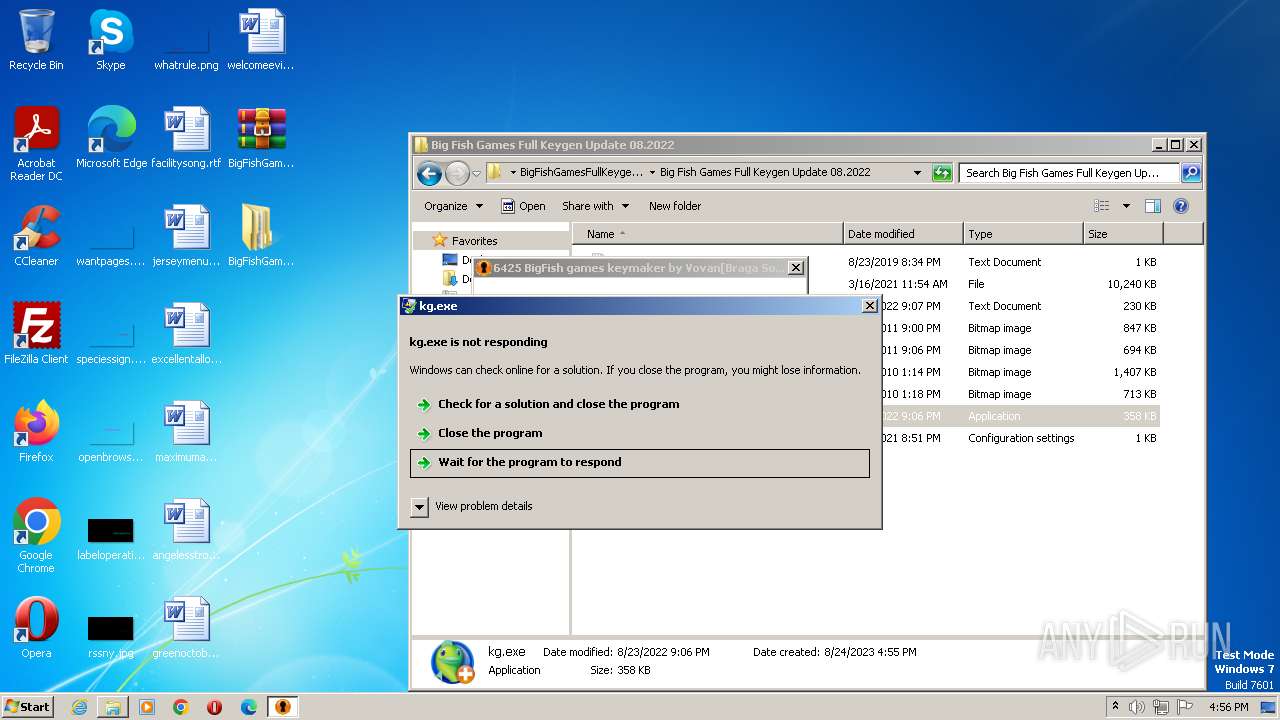Open FileZilla Client desktop shortcut
The width and height of the screenshot is (1280, 720).
tap(36, 334)
